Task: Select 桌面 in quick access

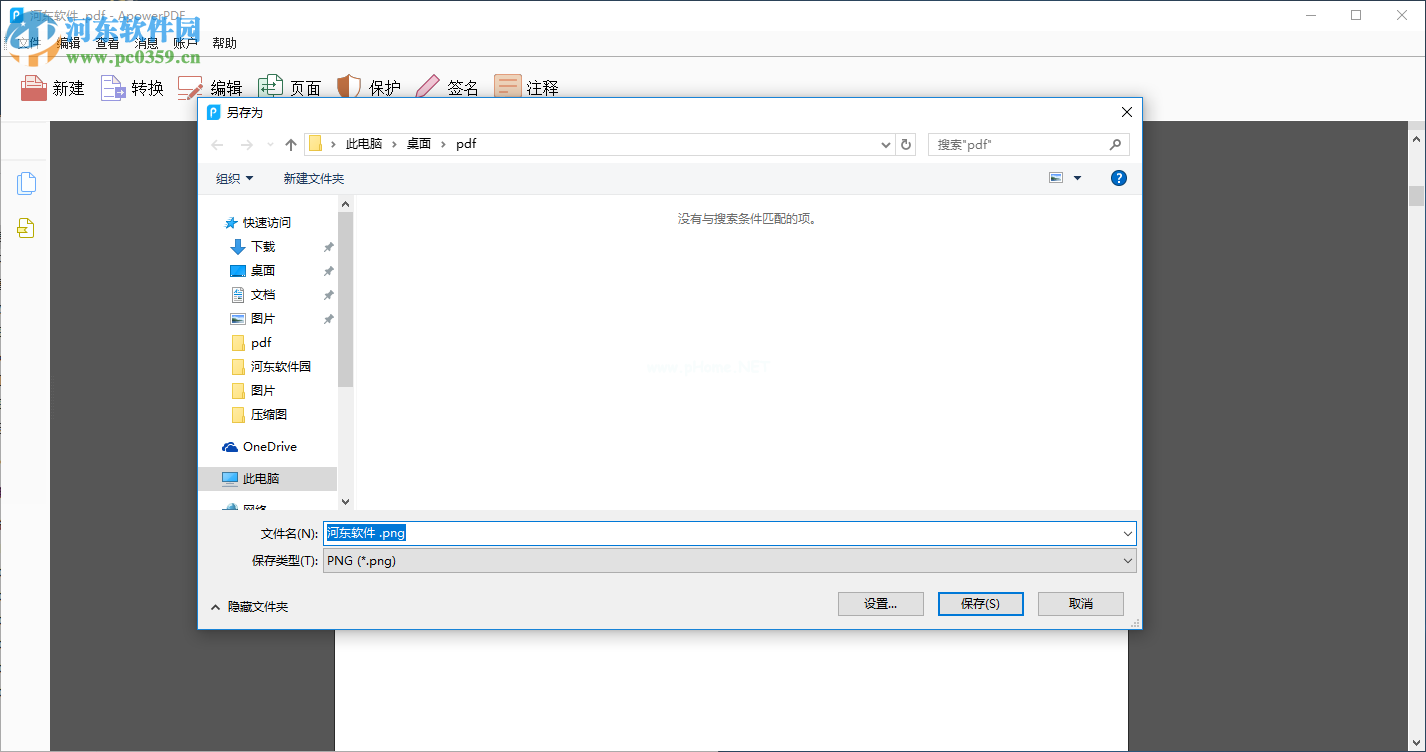Action: [x=263, y=270]
